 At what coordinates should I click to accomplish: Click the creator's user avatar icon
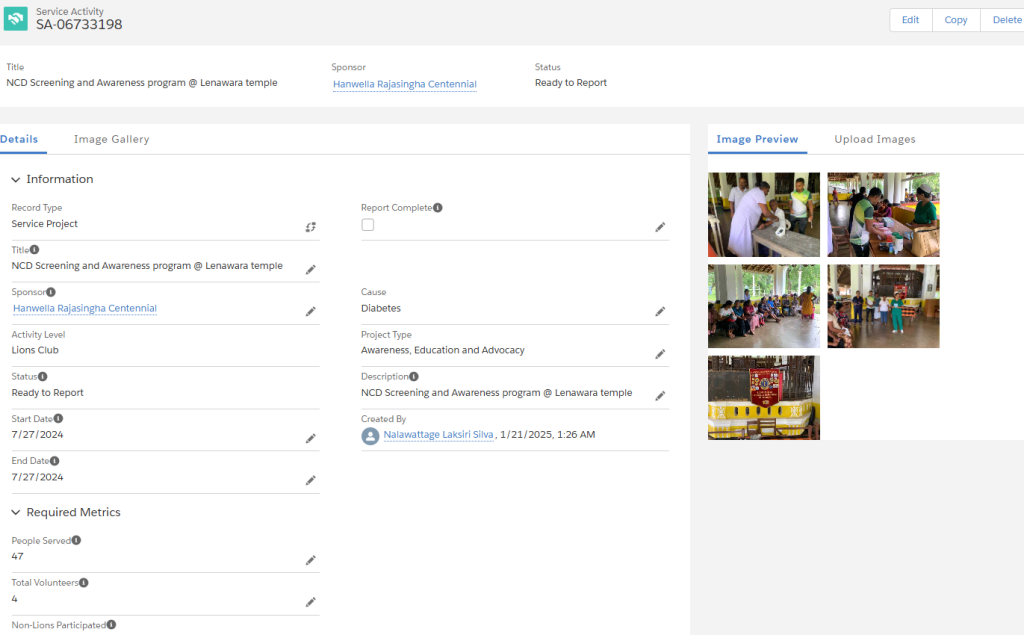pos(370,436)
